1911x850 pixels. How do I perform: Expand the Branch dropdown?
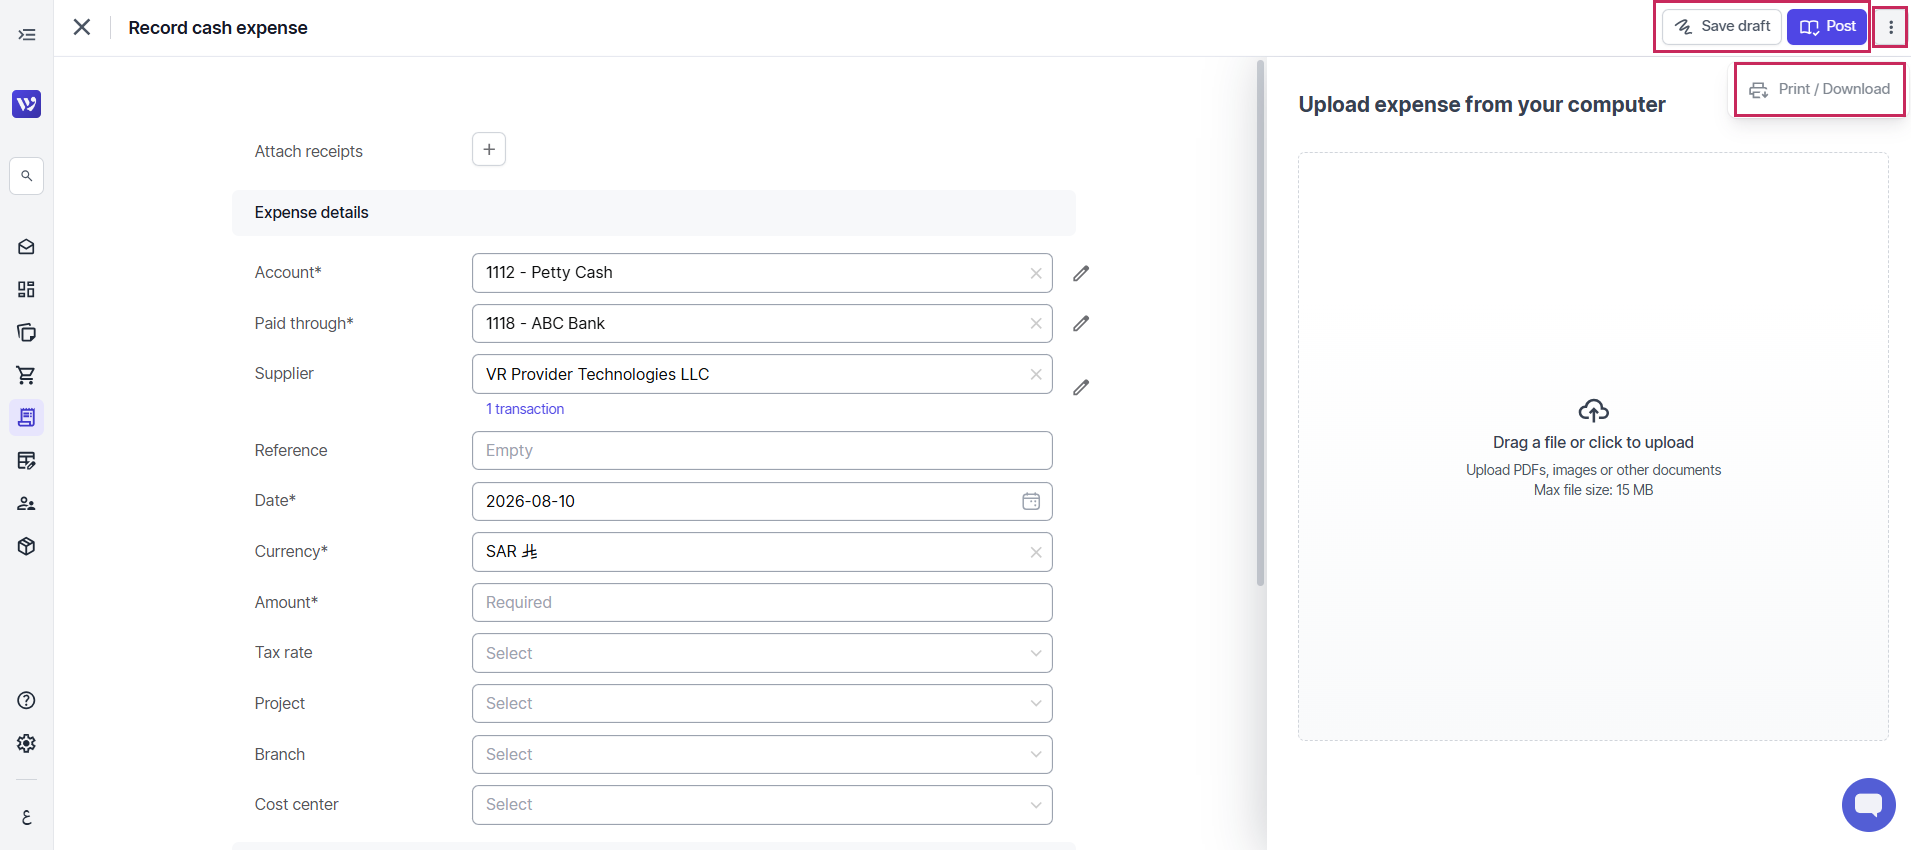pos(762,755)
